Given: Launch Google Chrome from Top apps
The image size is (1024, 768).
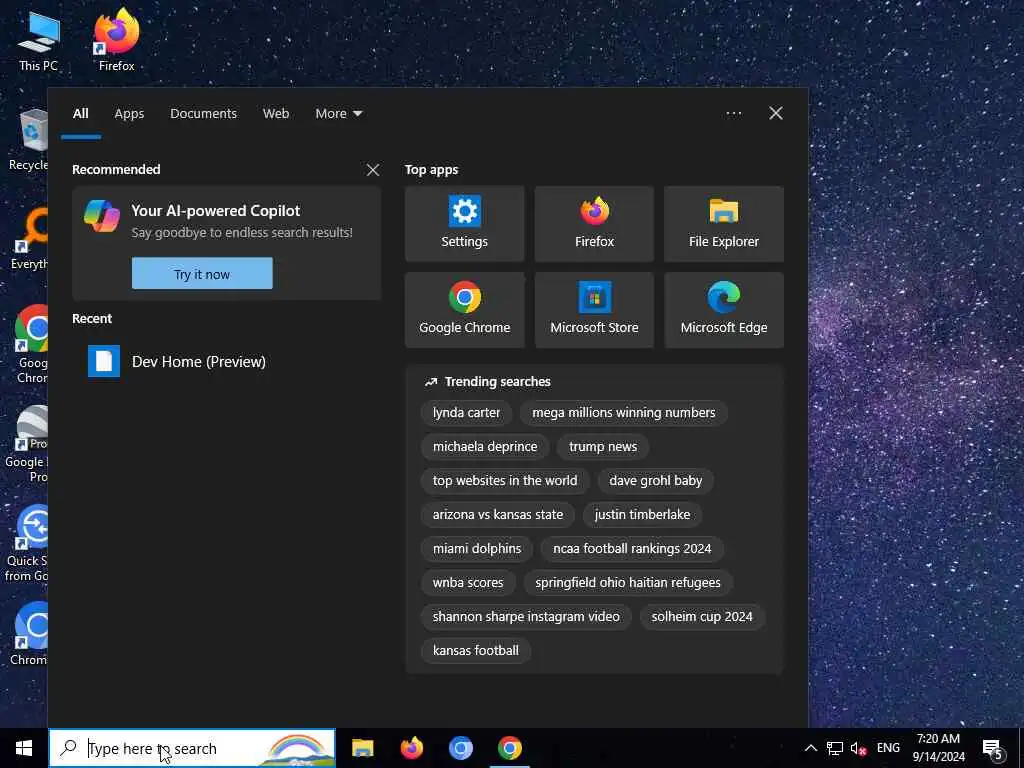Looking at the screenshot, I should click(464, 310).
